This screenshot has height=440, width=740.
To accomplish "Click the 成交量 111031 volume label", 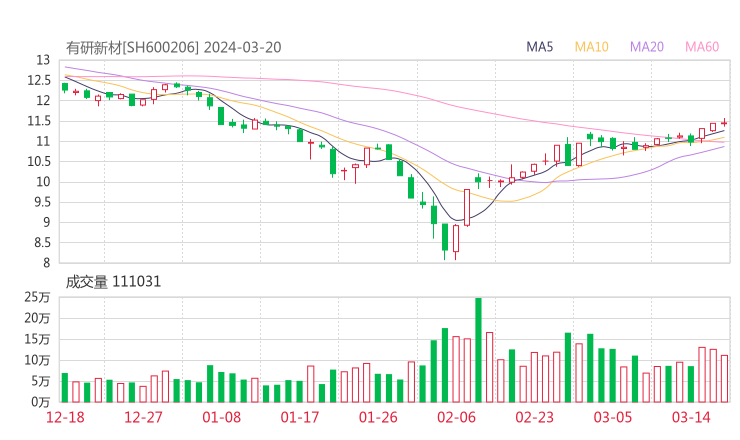I will pos(113,282).
